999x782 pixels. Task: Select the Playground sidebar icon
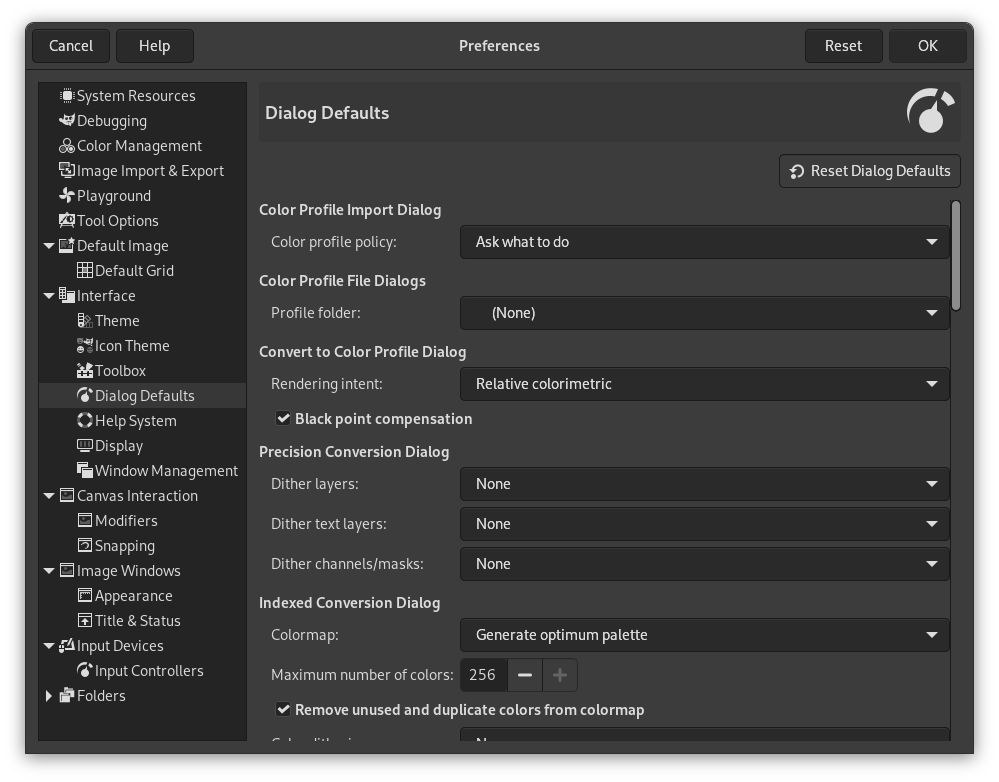tap(67, 195)
